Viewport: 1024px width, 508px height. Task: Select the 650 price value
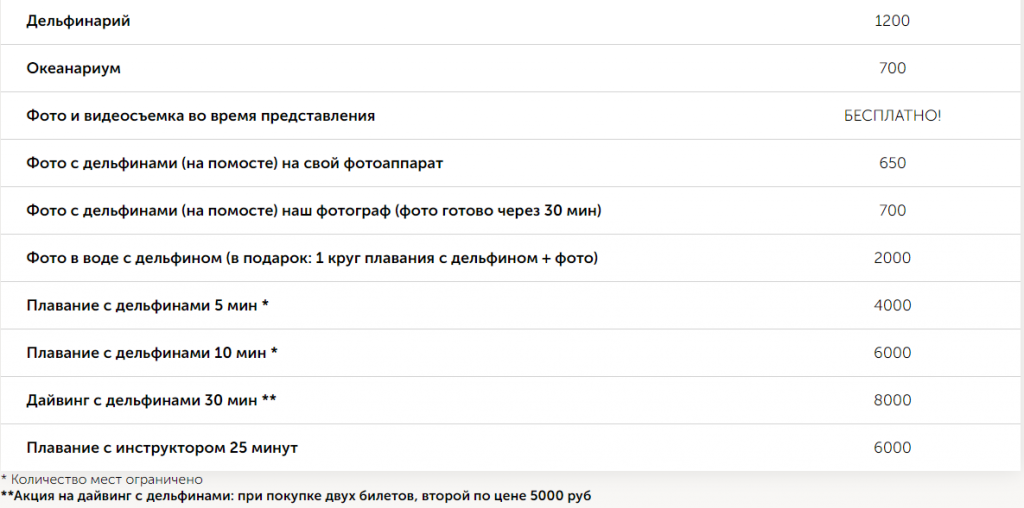pos(891,163)
